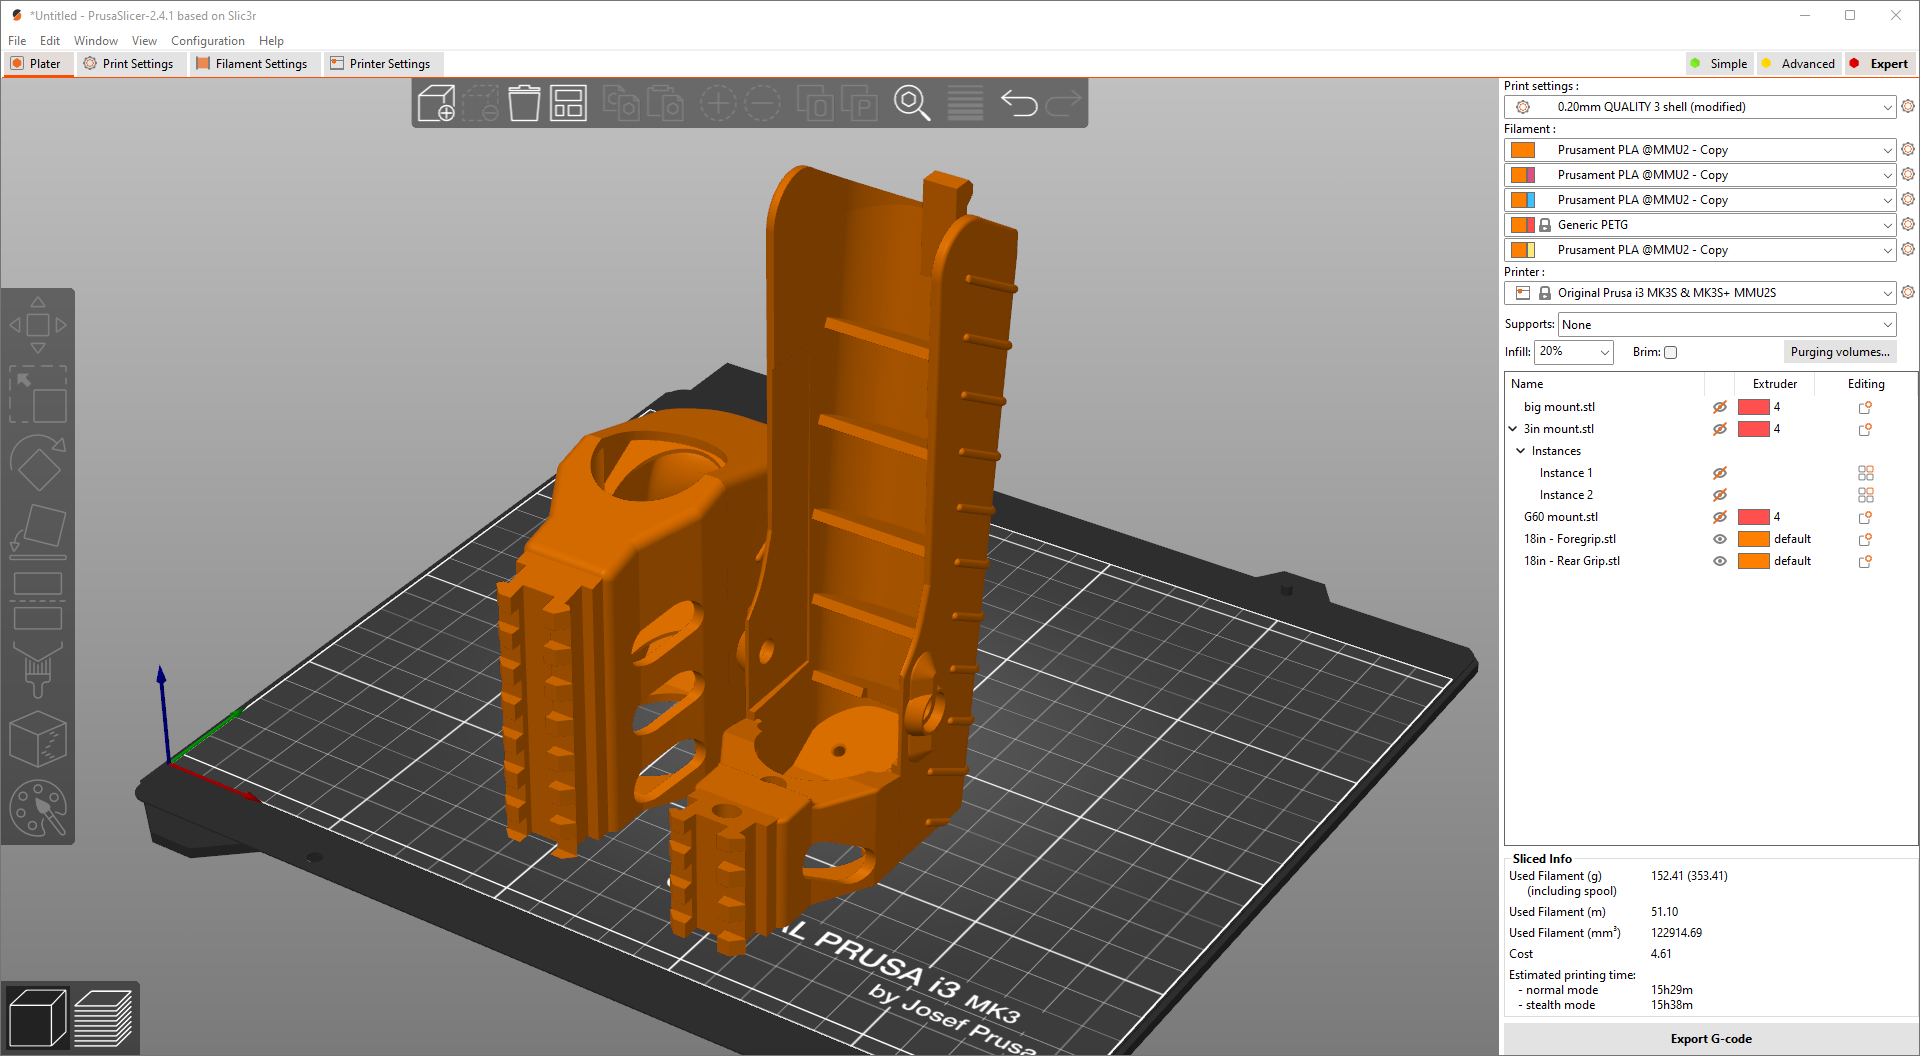Viewport: 1920px width, 1056px height.
Task: Set Instance 1 as separate object icon
Action: coord(1865,473)
